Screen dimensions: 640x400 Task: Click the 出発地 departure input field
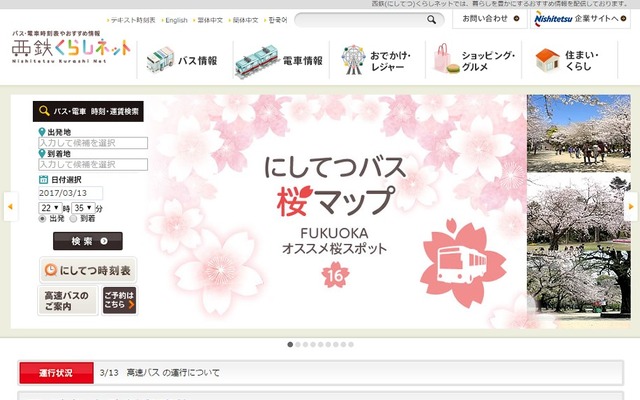tap(93, 143)
